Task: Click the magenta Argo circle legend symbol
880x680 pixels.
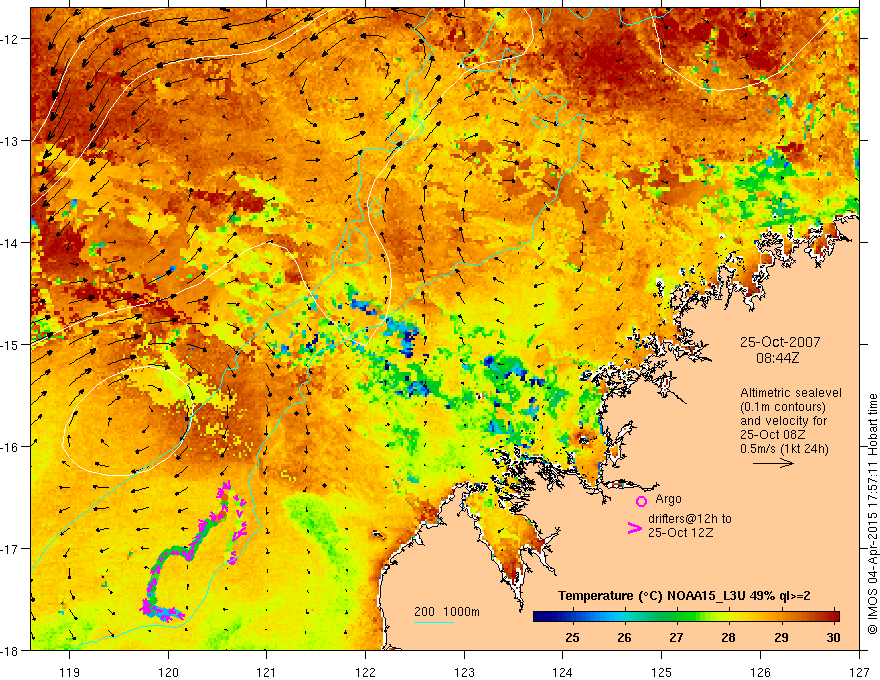Action: click(641, 501)
